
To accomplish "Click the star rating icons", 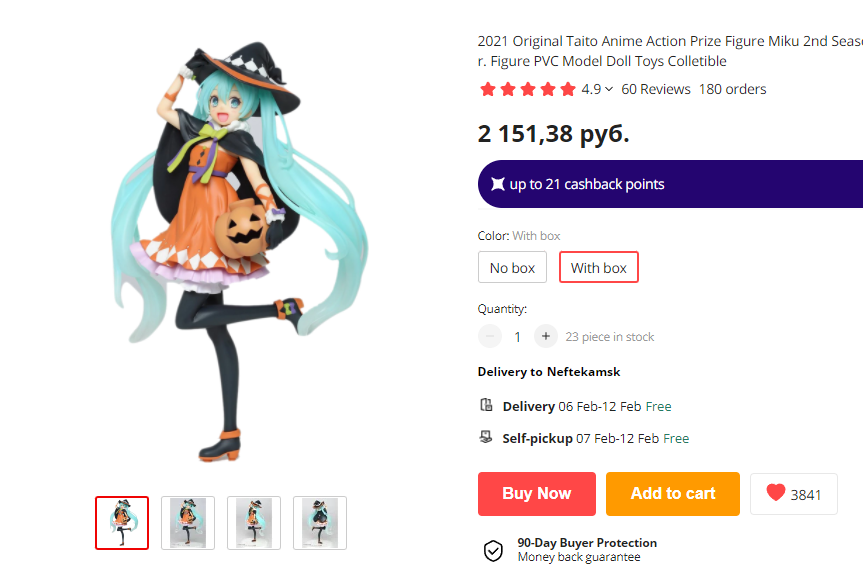I will 527,89.
